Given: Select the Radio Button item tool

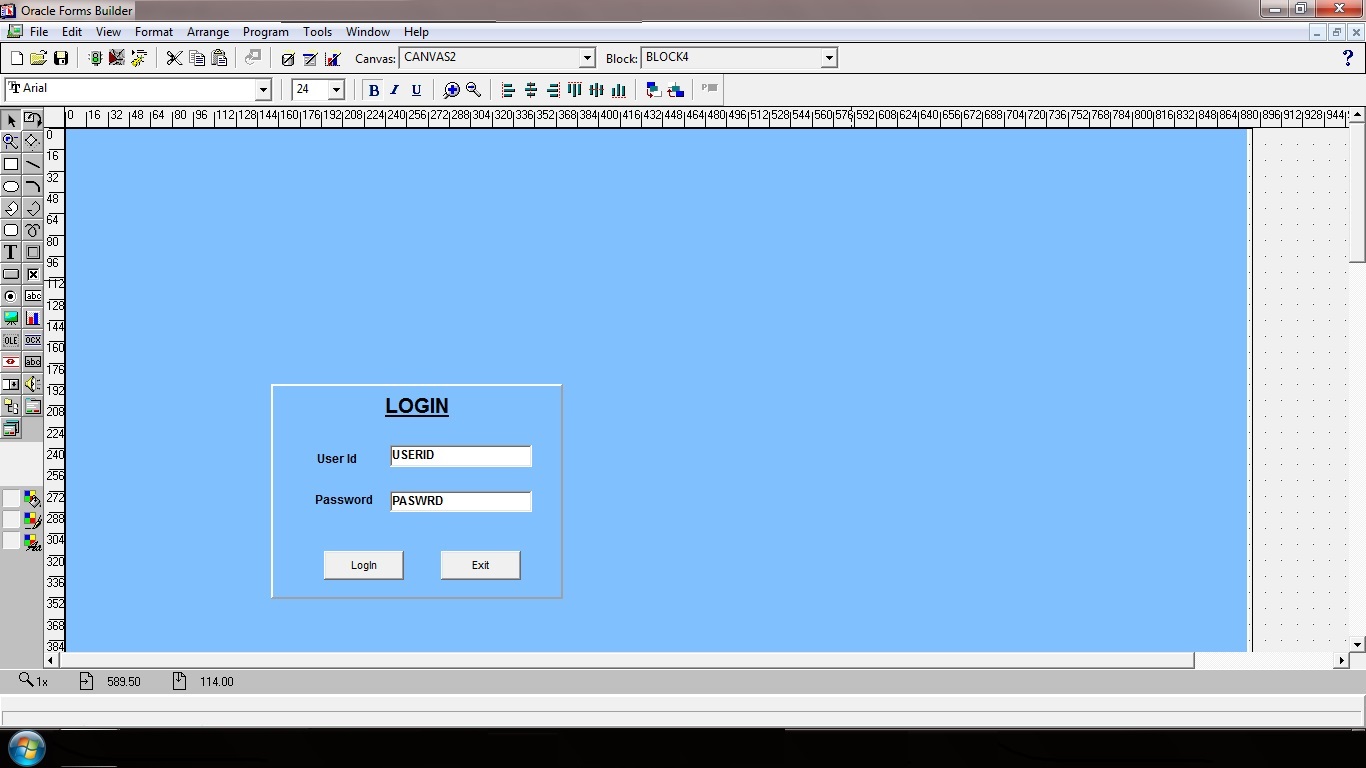Looking at the screenshot, I should (x=10, y=296).
